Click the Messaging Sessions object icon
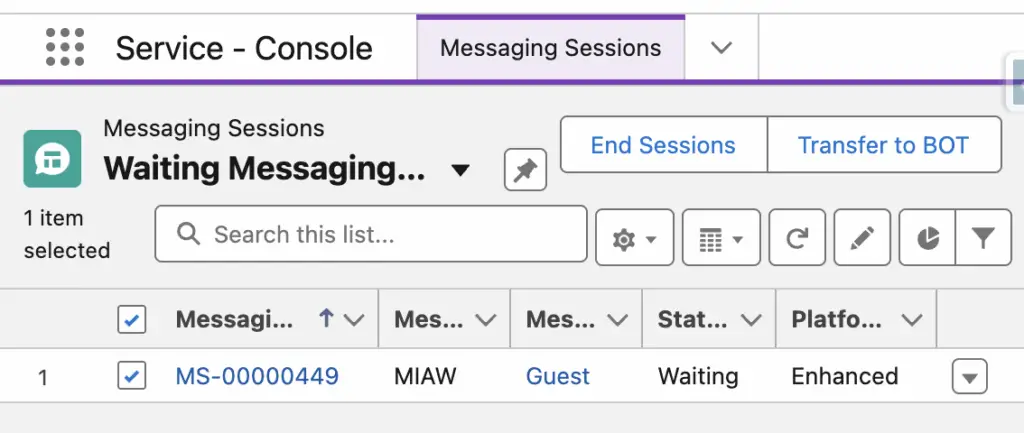The width and height of the screenshot is (1024, 433). click(x=52, y=159)
